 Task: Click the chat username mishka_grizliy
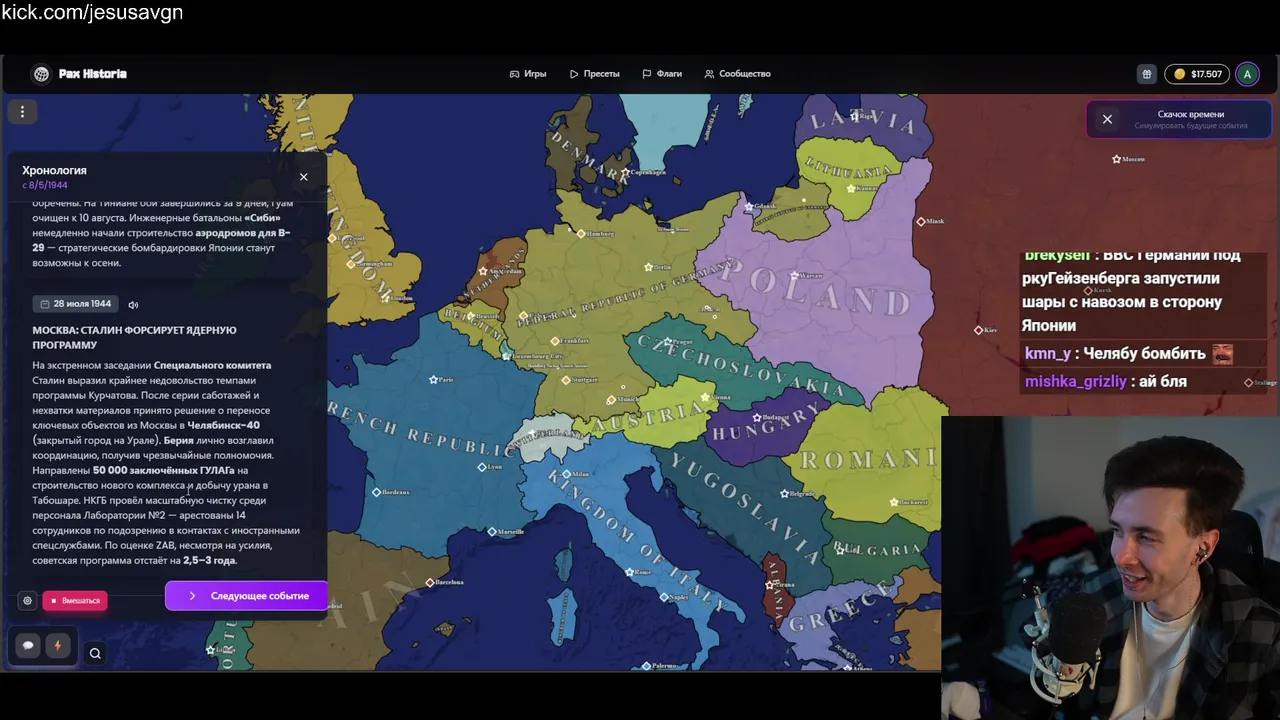(1075, 381)
